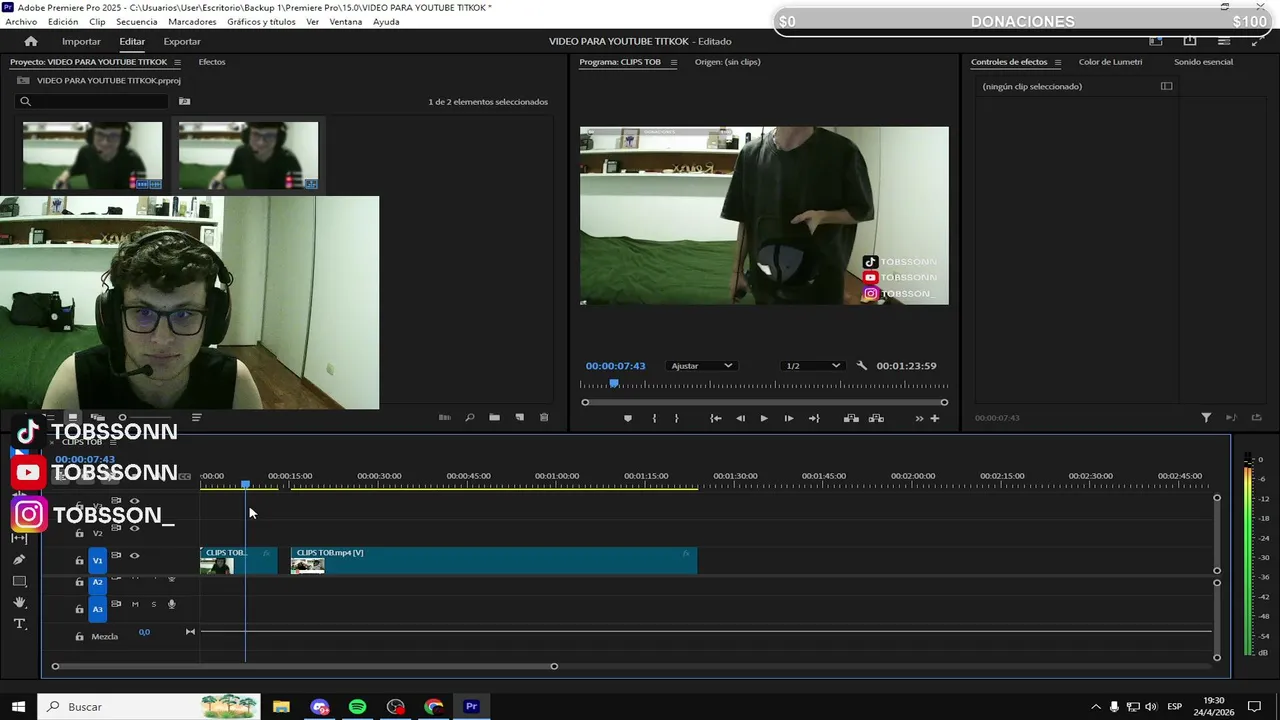Mark Out point in Program monitor
This screenshot has height=720, width=1280.
676,418
